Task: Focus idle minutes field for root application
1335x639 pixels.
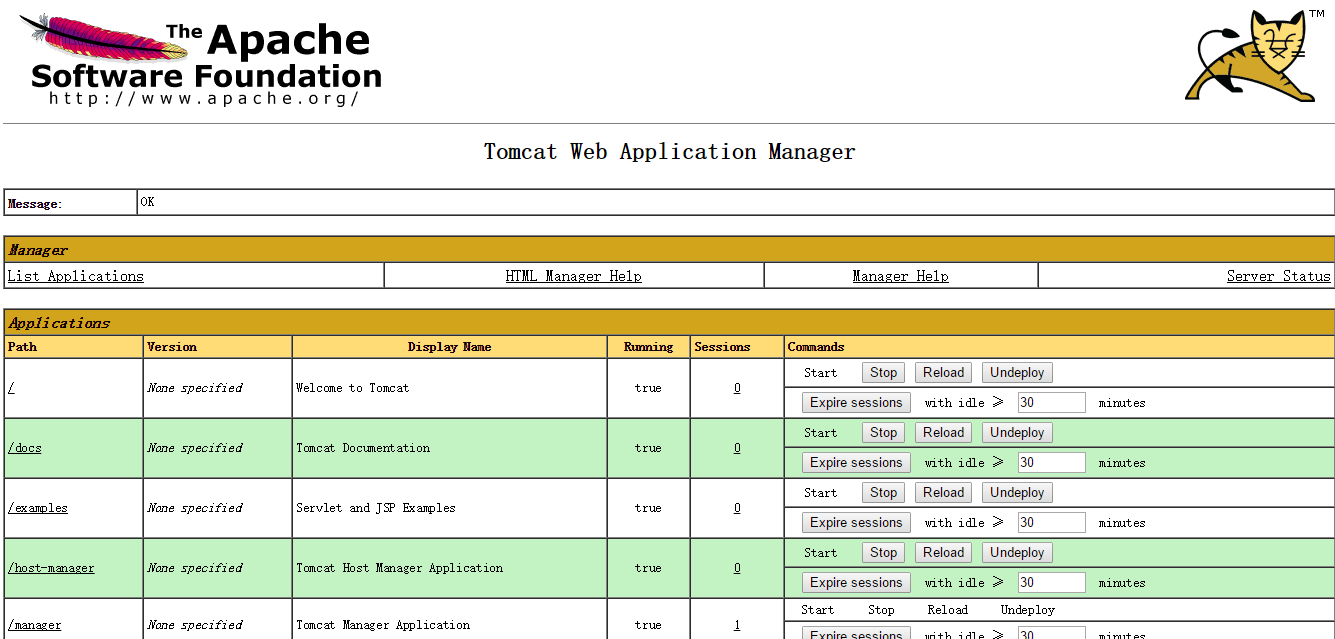Action: (x=1052, y=403)
